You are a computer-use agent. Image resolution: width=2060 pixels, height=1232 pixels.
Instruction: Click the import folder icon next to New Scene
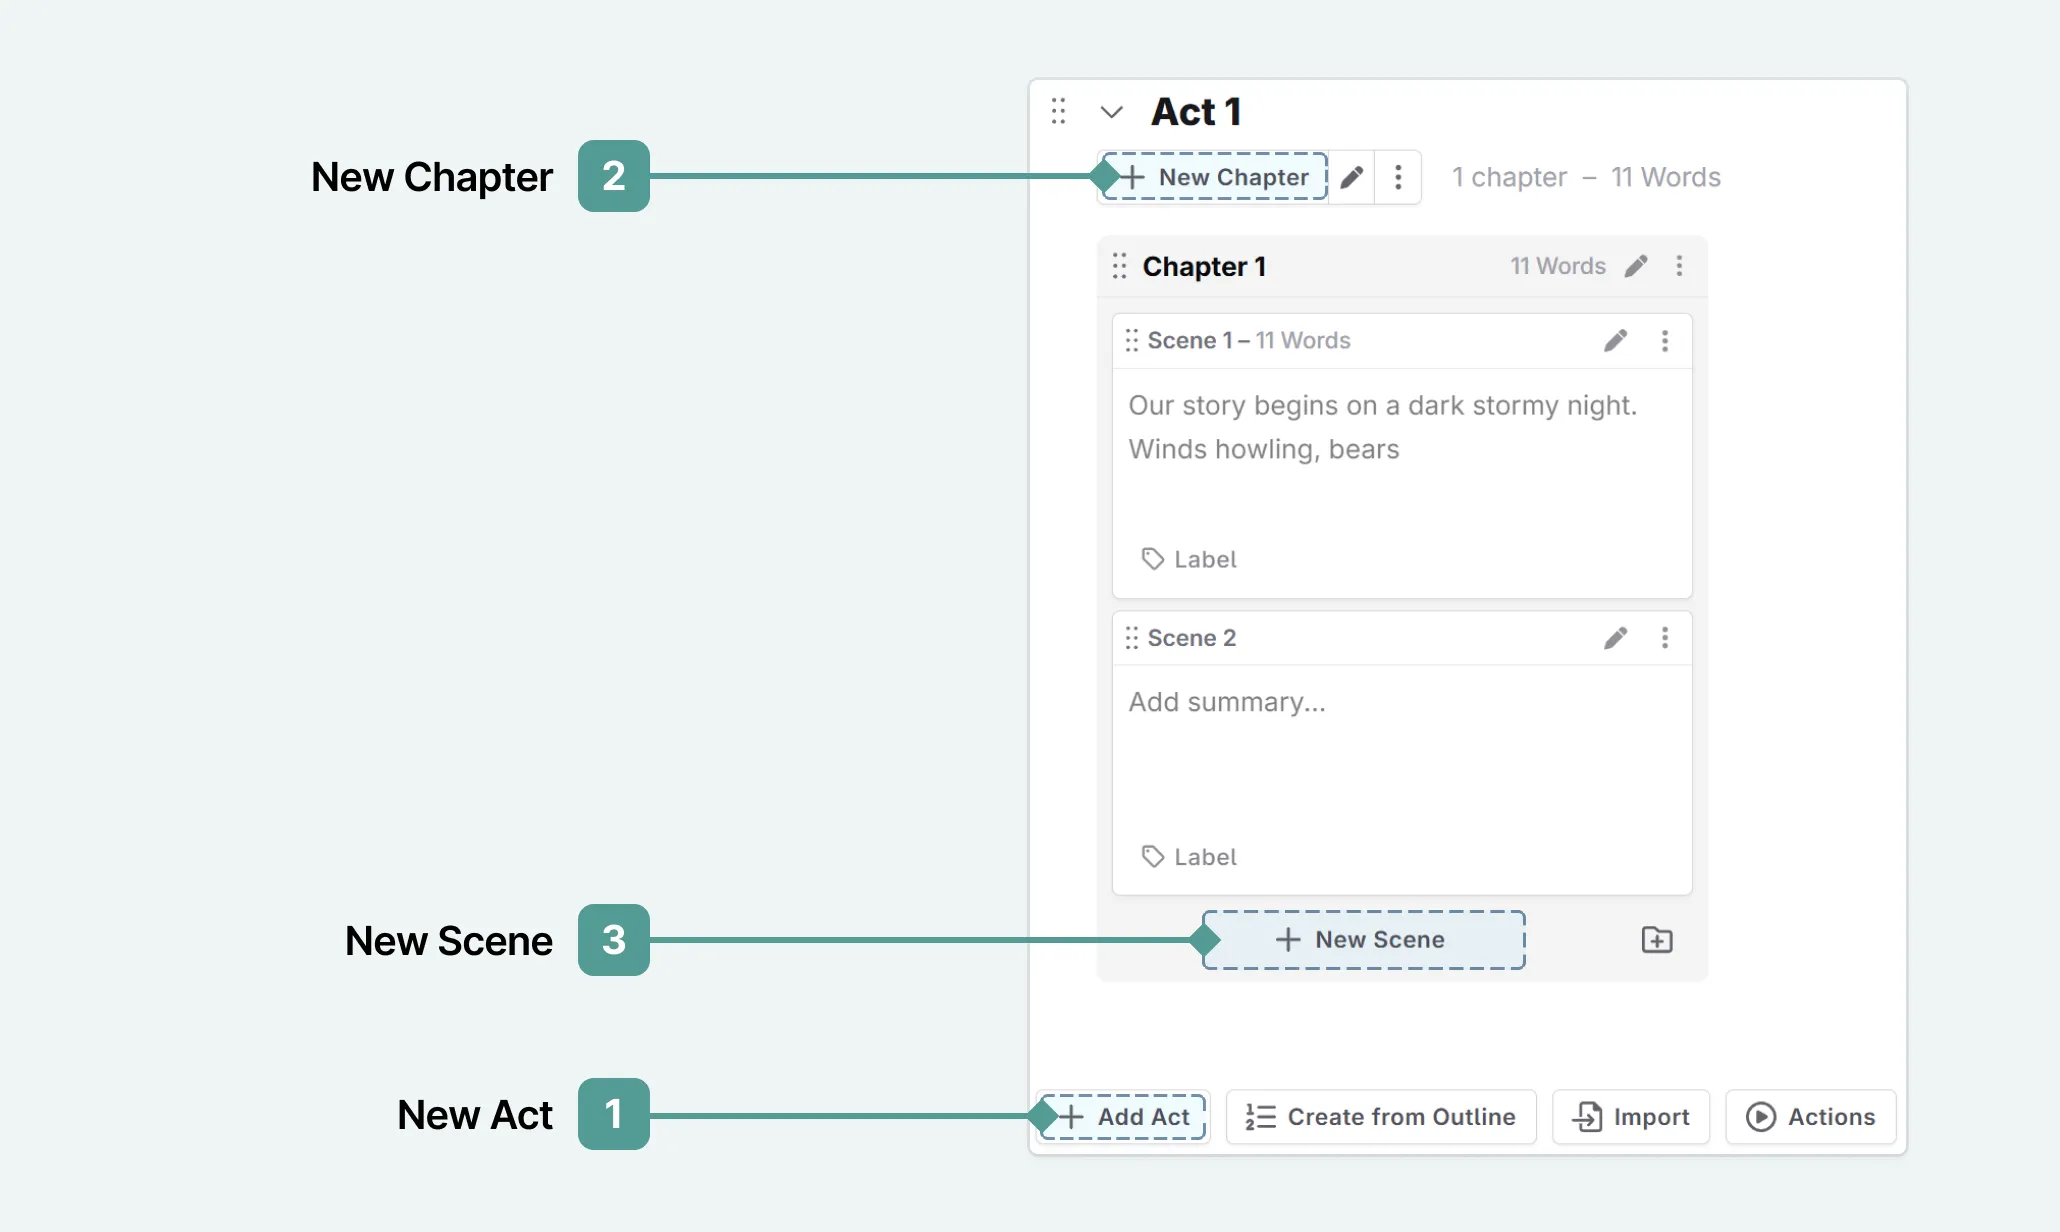tap(1658, 939)
